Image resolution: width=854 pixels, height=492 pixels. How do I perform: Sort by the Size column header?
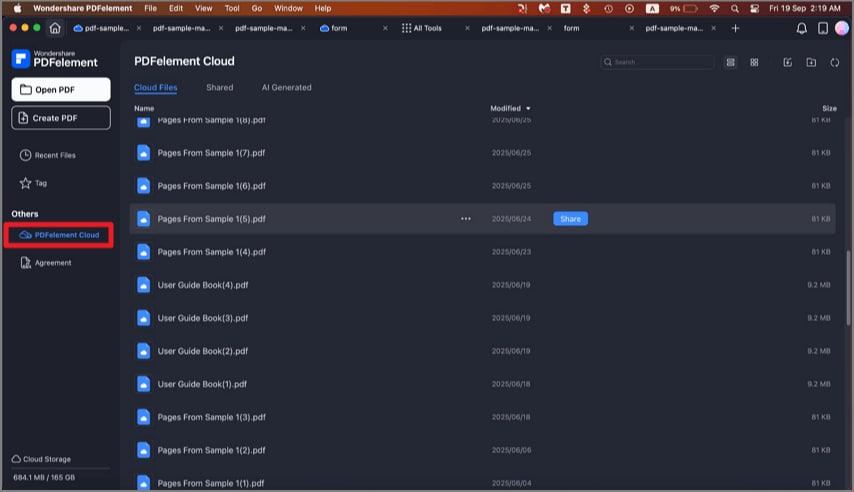pos(829,108)
